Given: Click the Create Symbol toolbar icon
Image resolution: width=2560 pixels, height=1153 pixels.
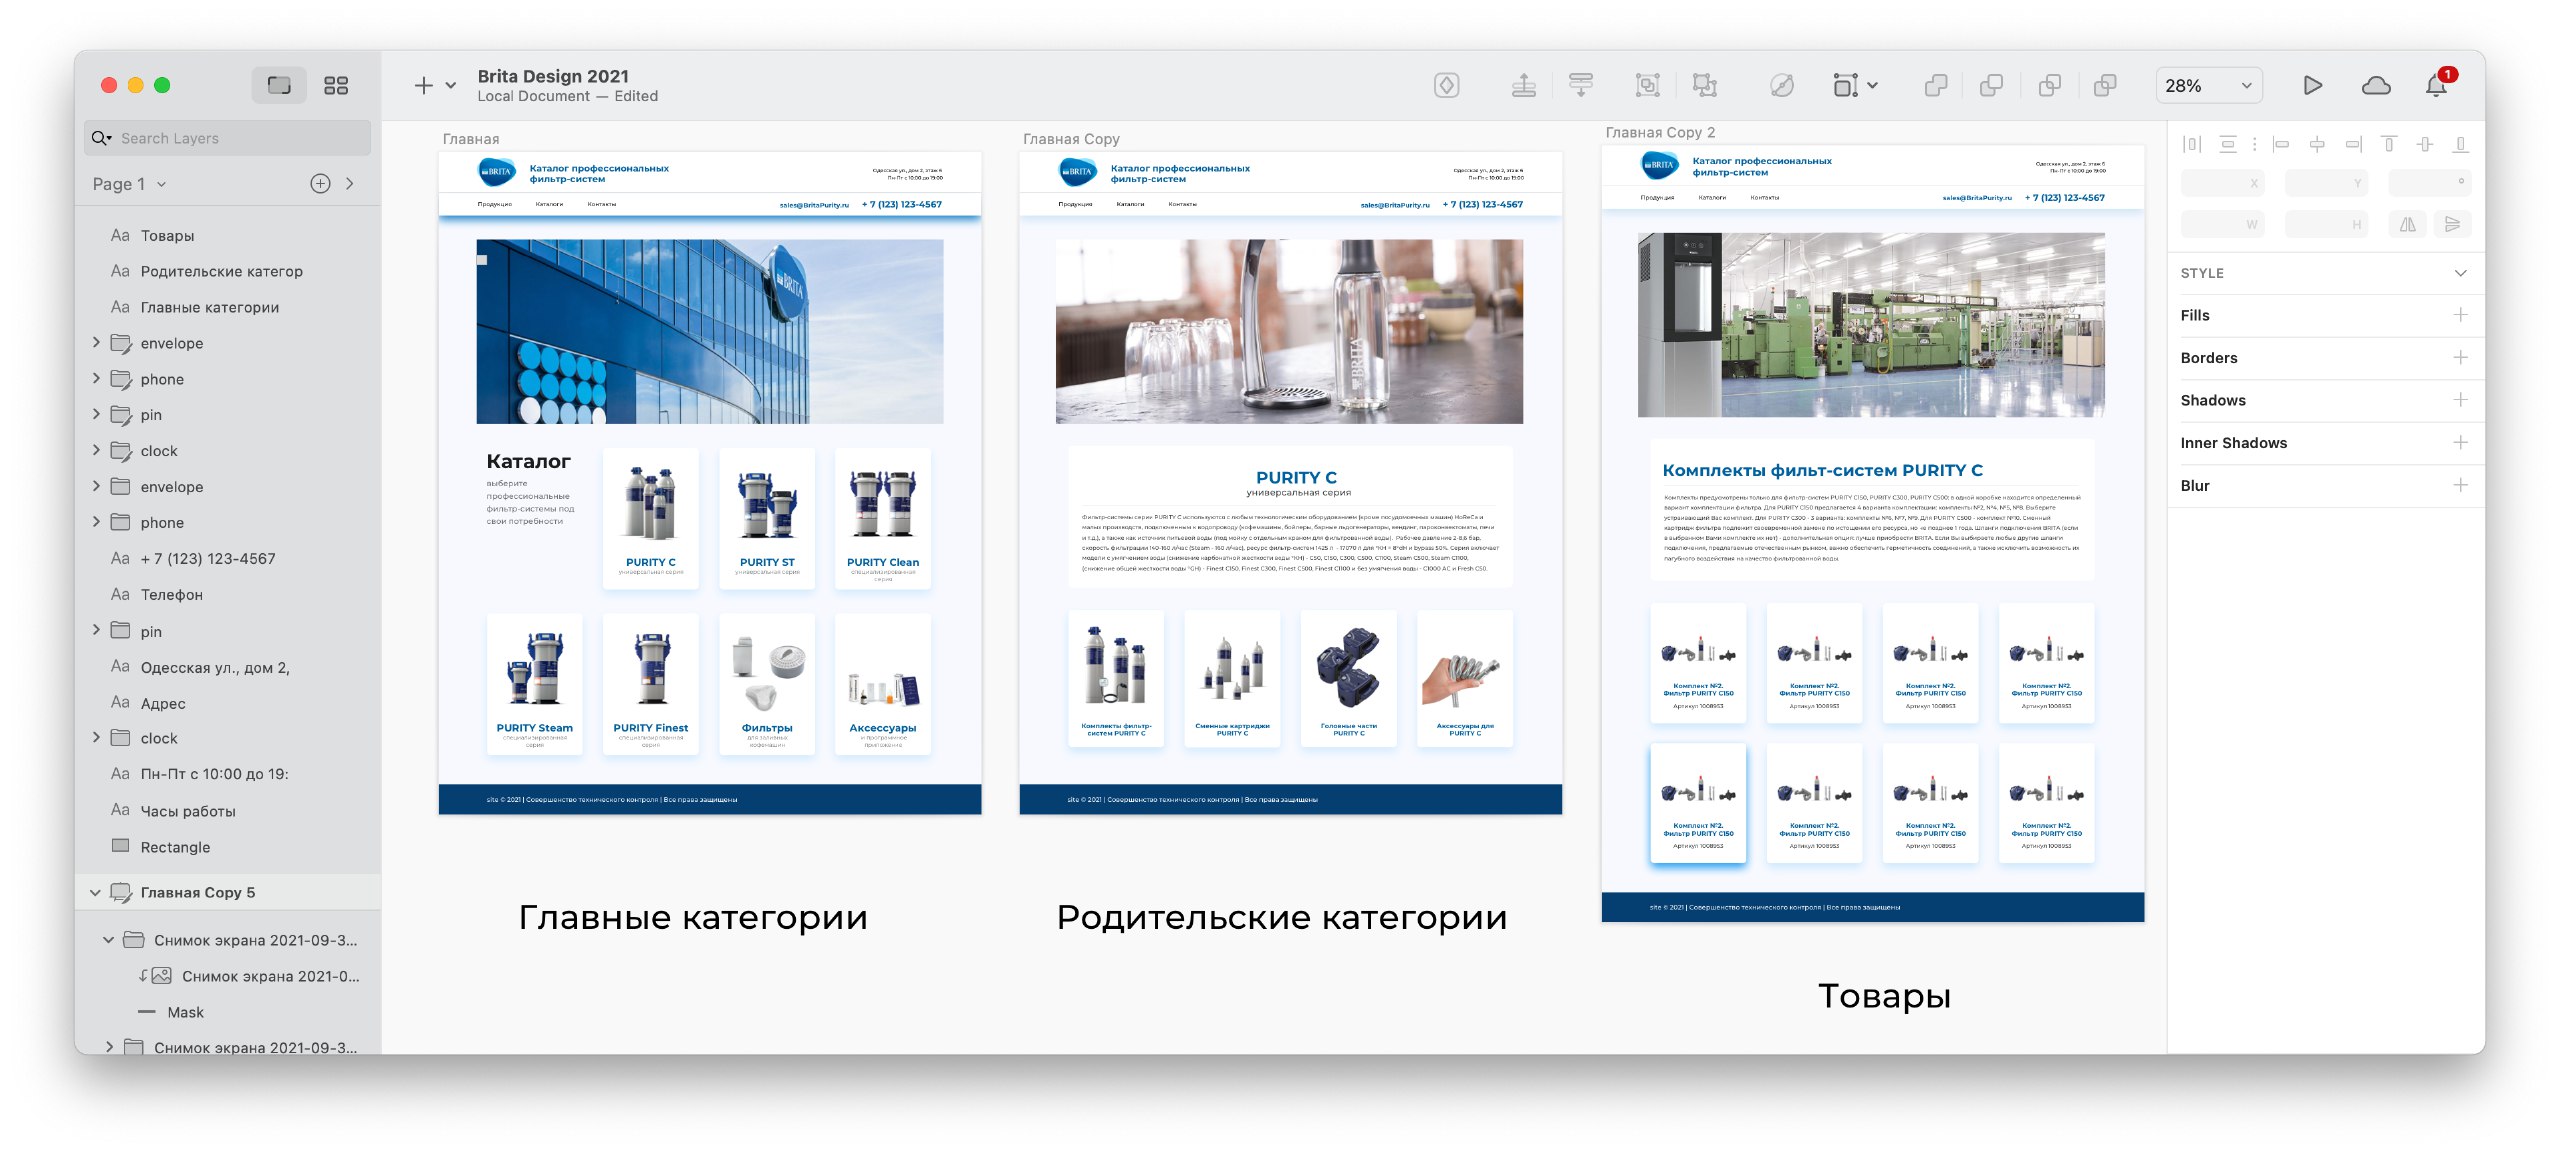Looking at the screenshot, I should 1446,86.
